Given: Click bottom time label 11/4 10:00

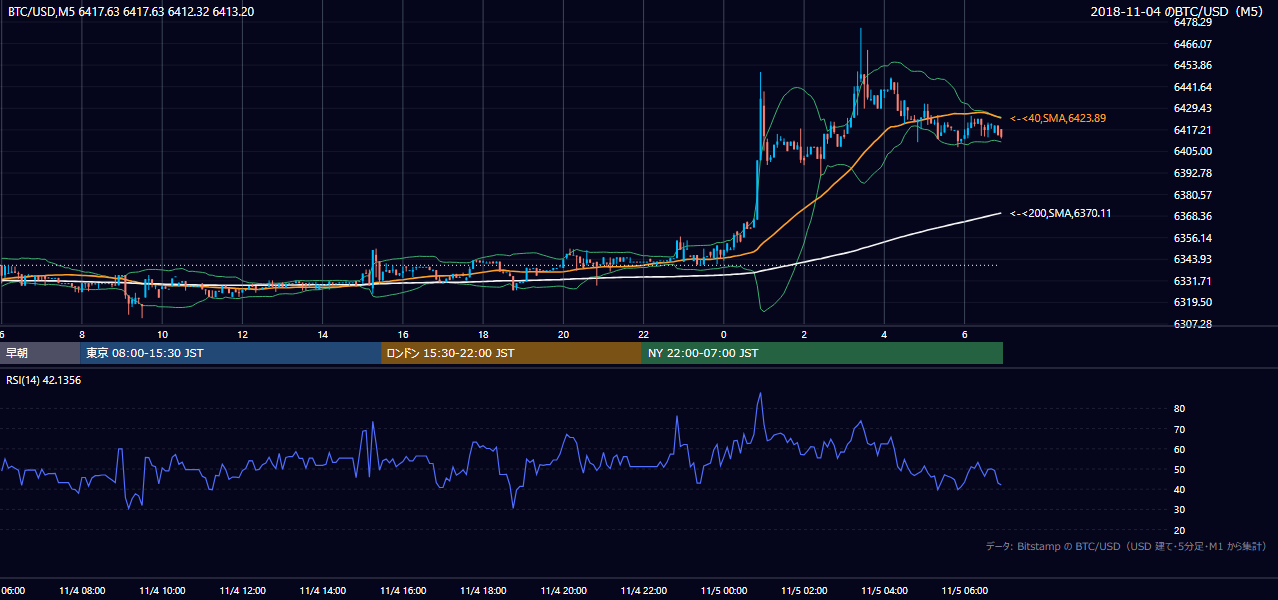Looking at the screenshot, I should click(x=161, y=590).
